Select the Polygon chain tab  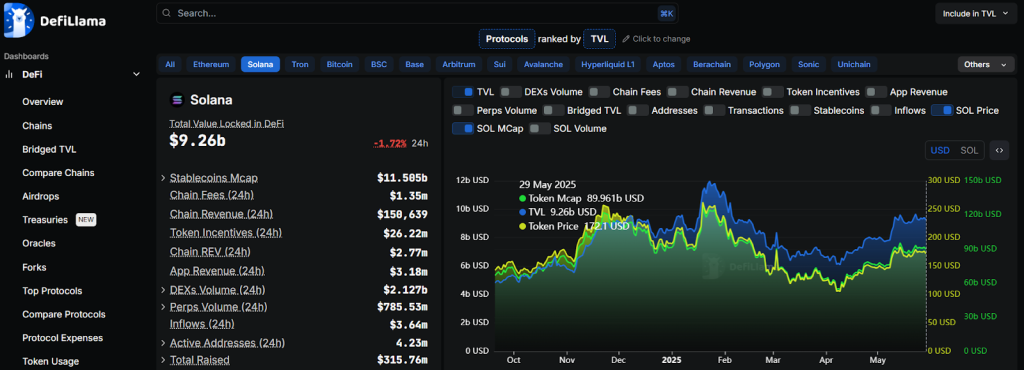click(x=764, y=64)
